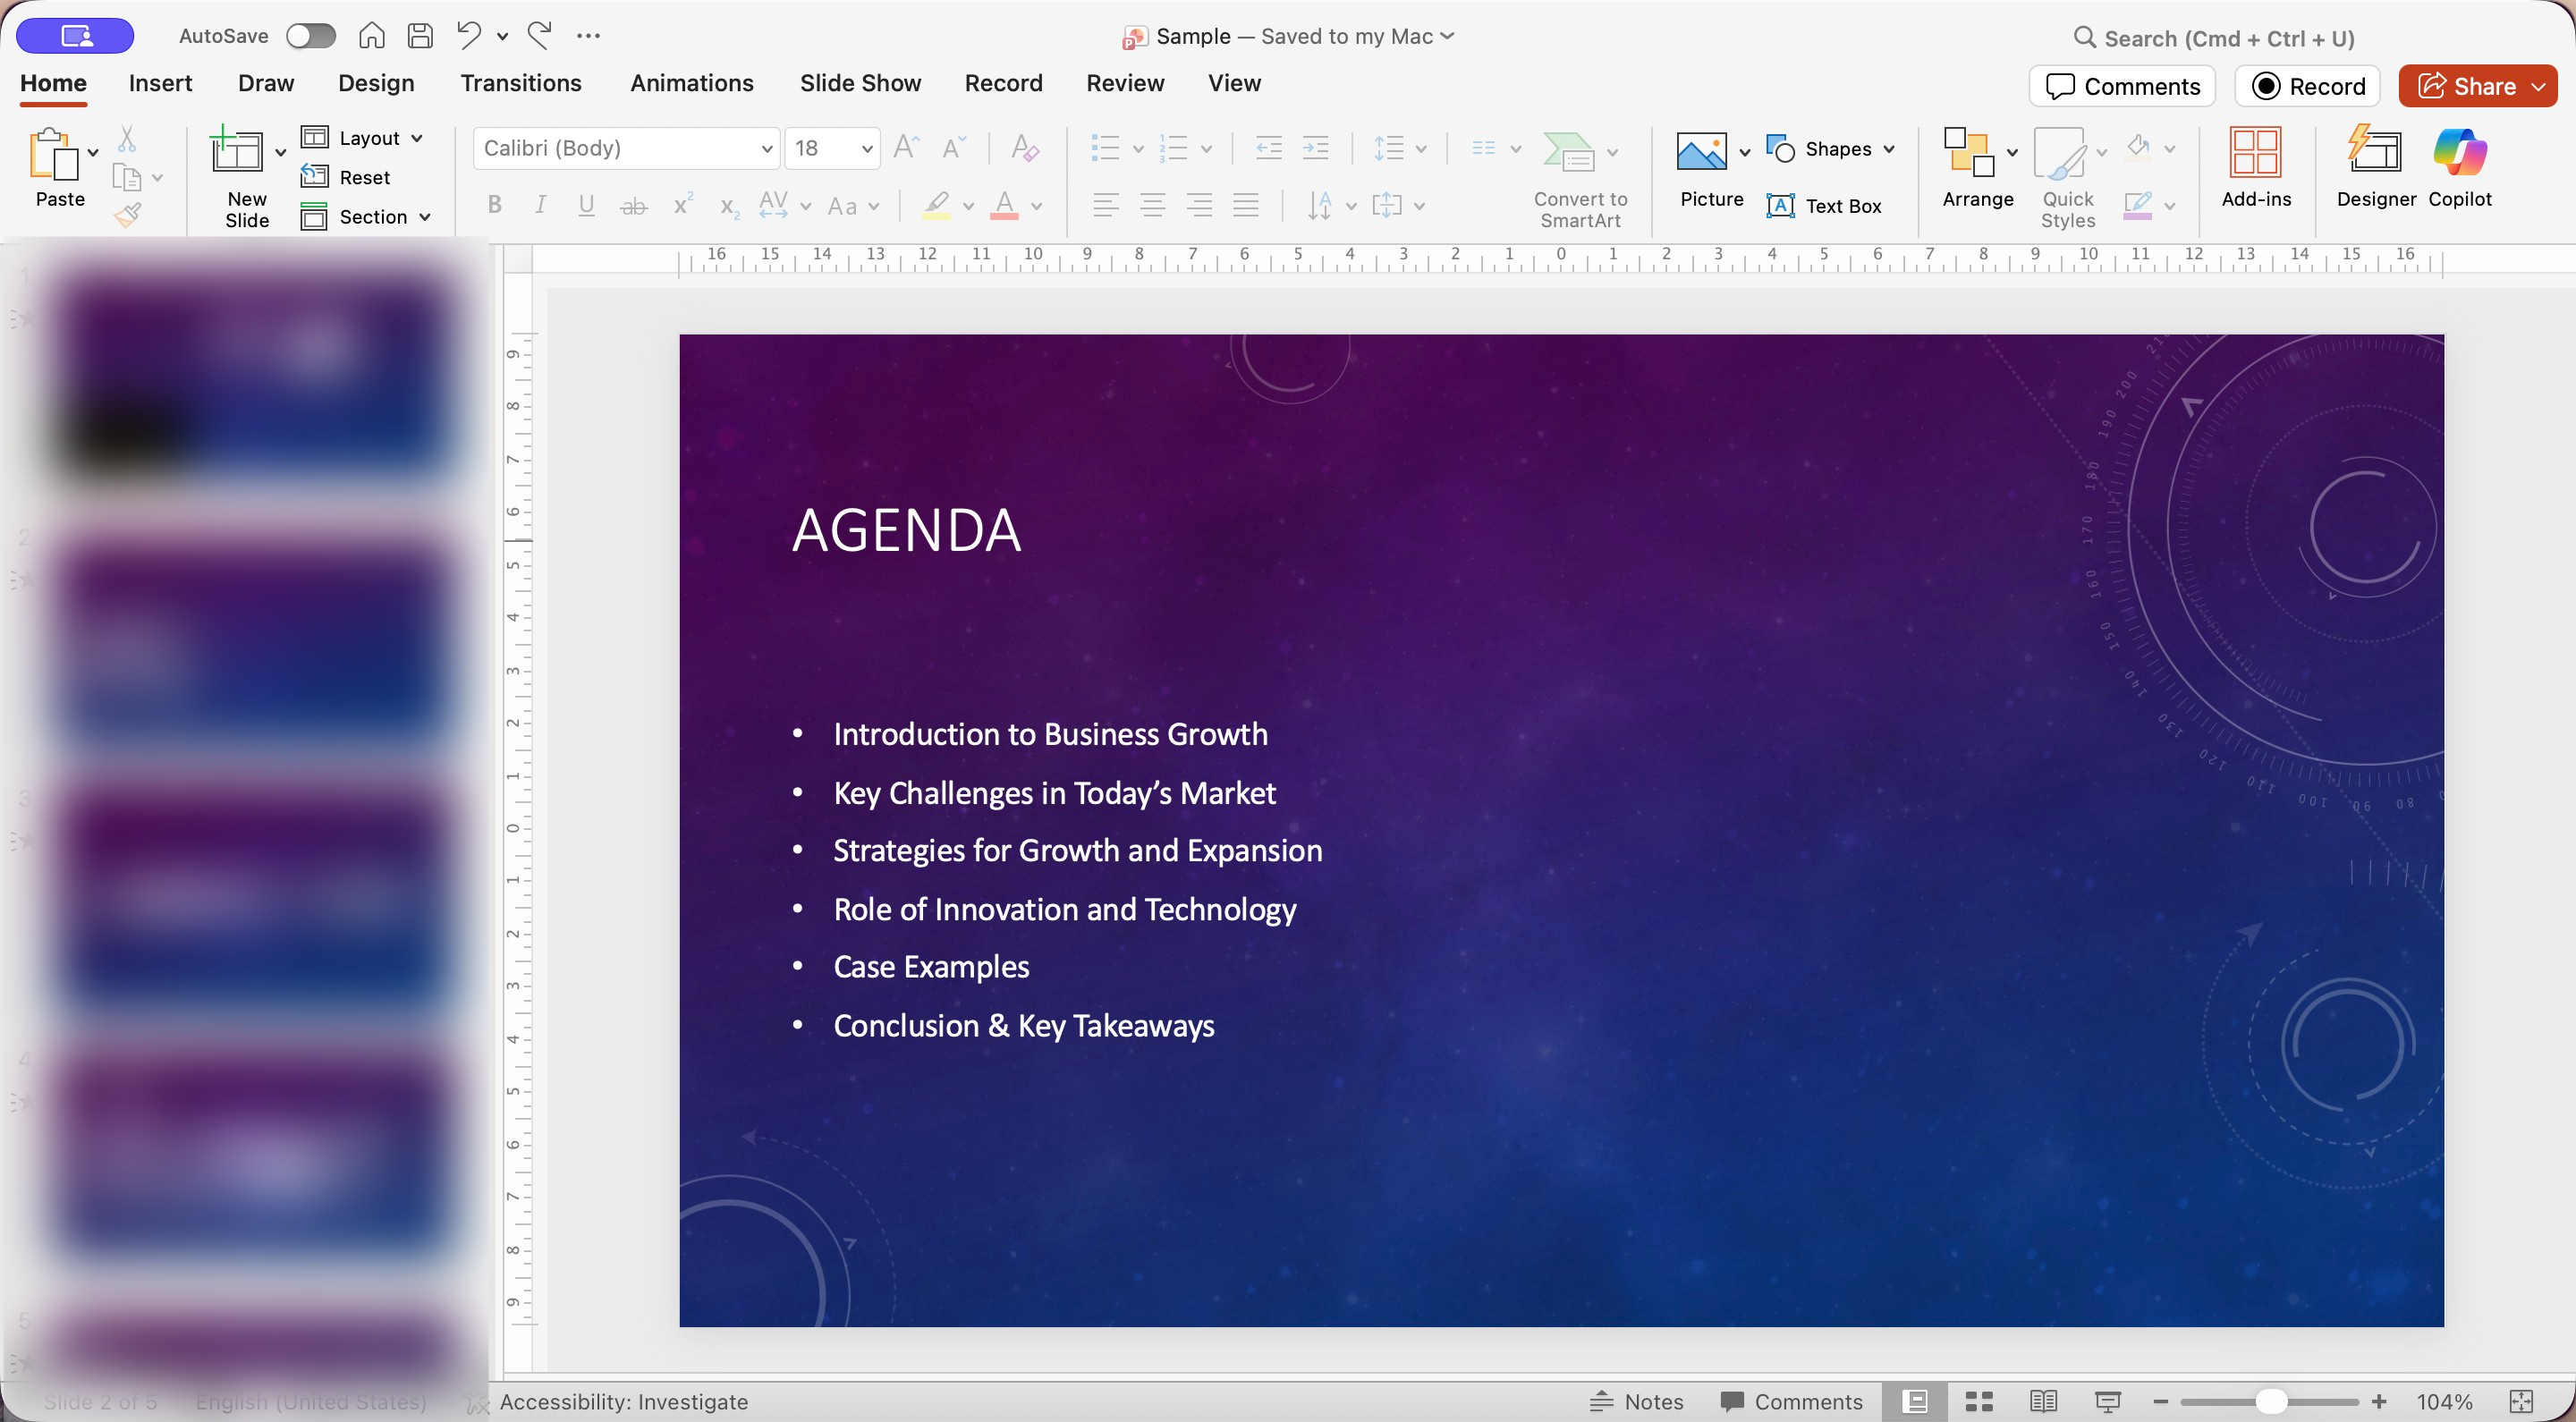Click the zoom slider handle
The image size is (2576, 1422).
(2270, 1401)
